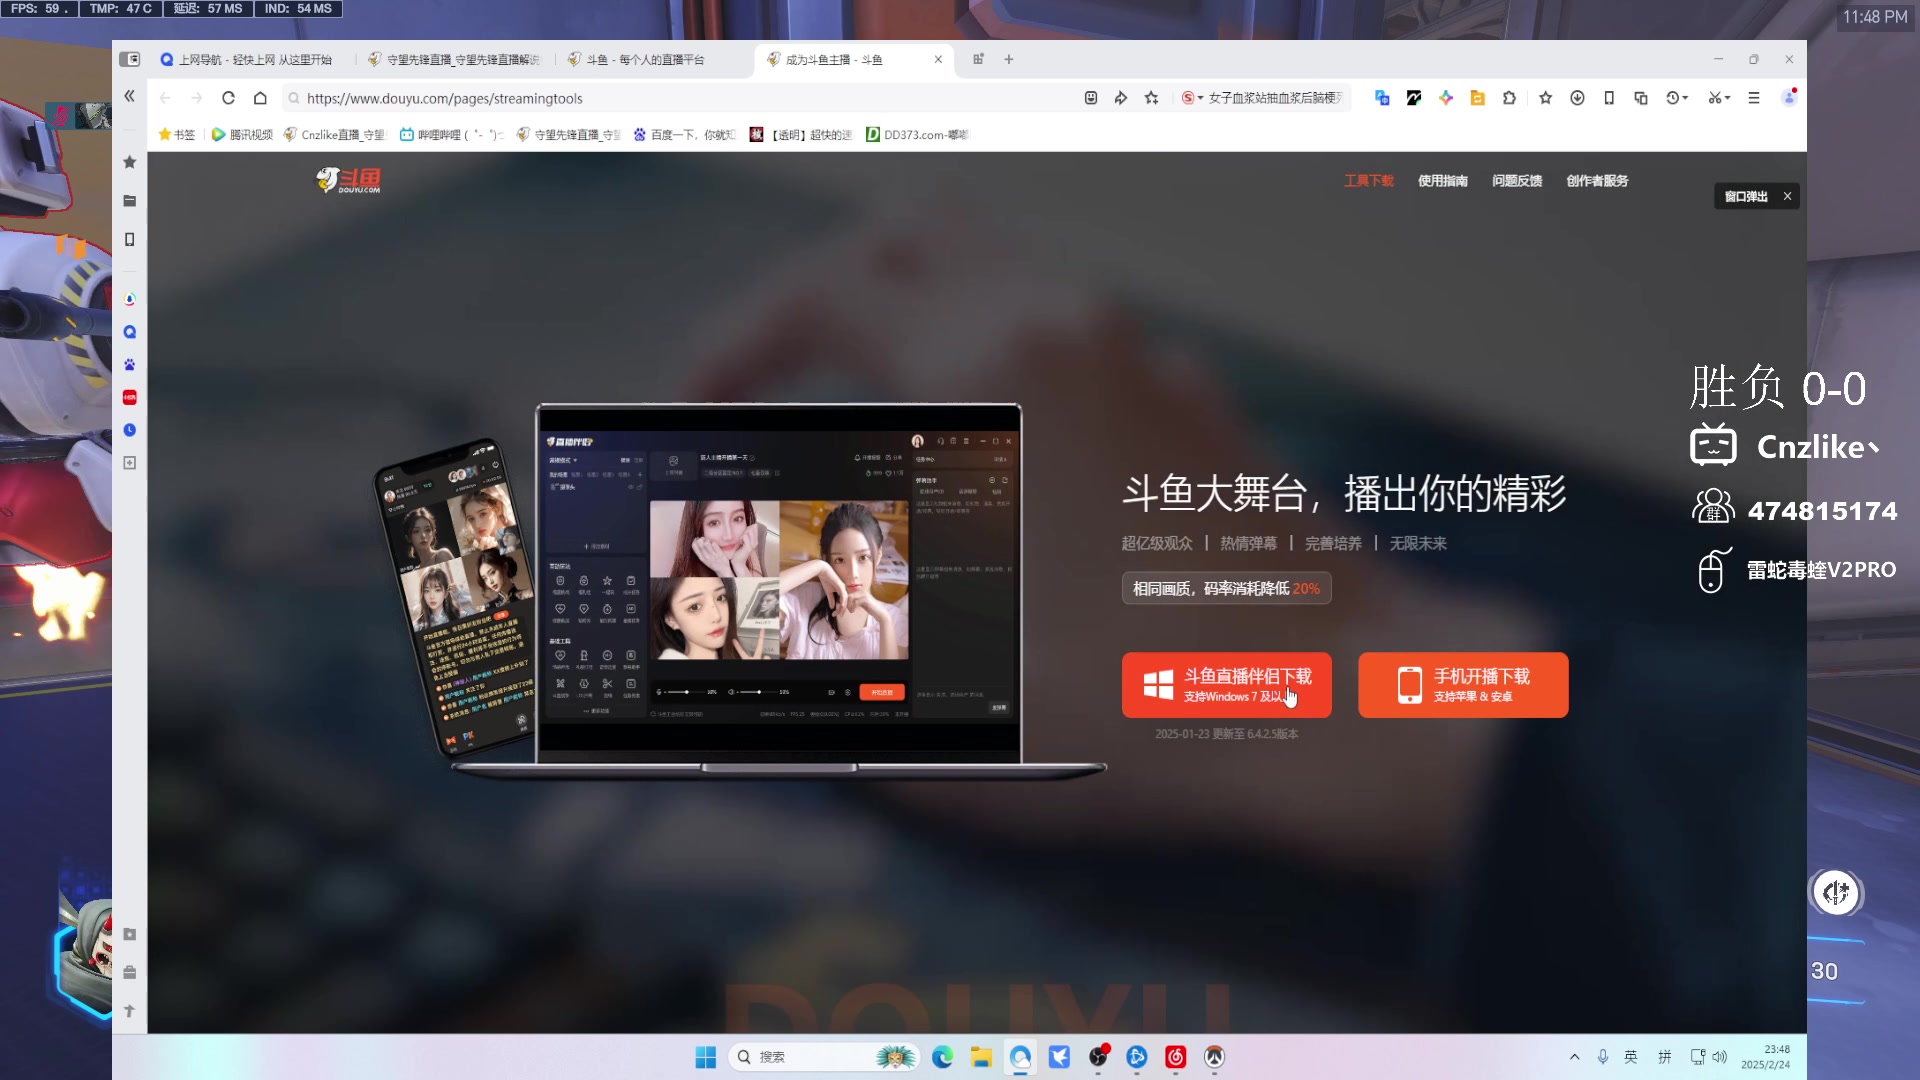Image resolution: width=1920 pixels, height=1080 pixels.
Task: Click the address bar URL field
Action: (680, 98)
